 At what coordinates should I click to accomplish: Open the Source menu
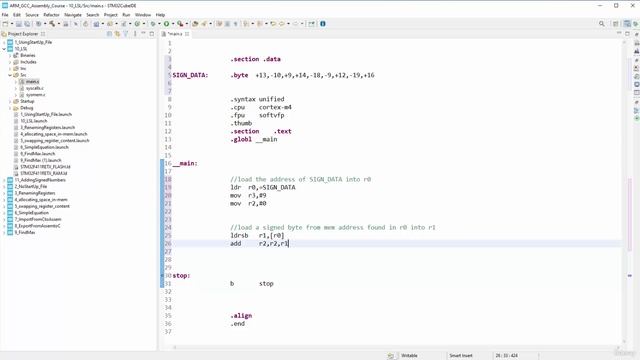(x=32, y=15)
